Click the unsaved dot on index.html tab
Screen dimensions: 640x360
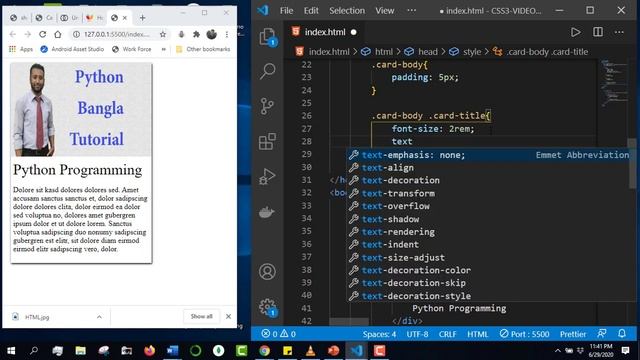[x=353, y=32]
